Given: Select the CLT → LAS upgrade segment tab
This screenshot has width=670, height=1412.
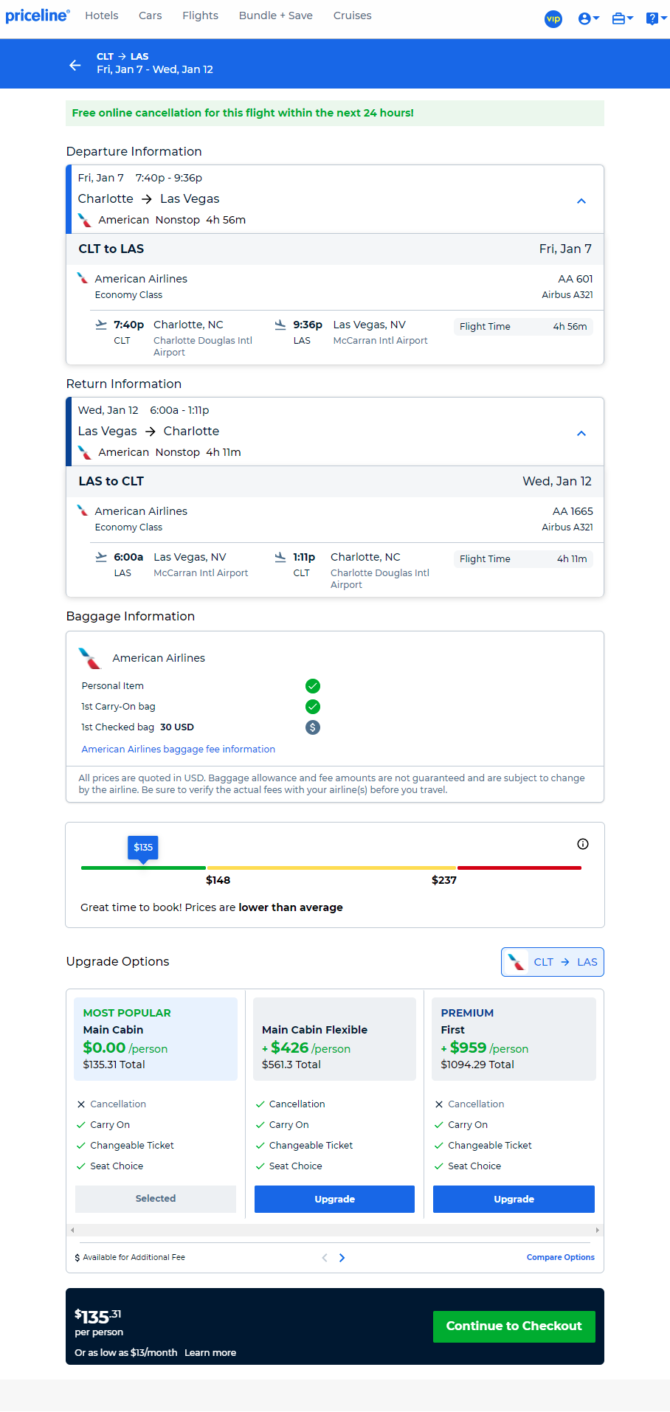Looking at the screenshot, I should [552, 962].
